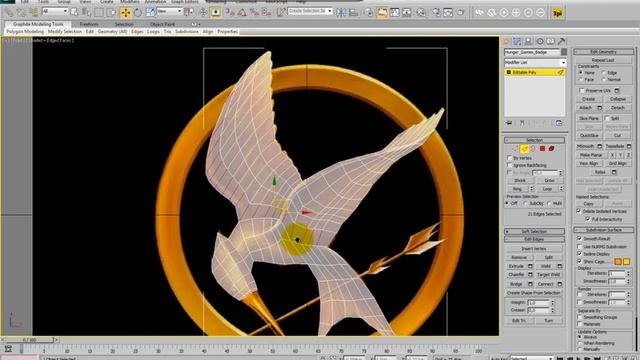640x360 pixels.
Task: Expand the Soft Selection rollout
Action: (534, 231)
